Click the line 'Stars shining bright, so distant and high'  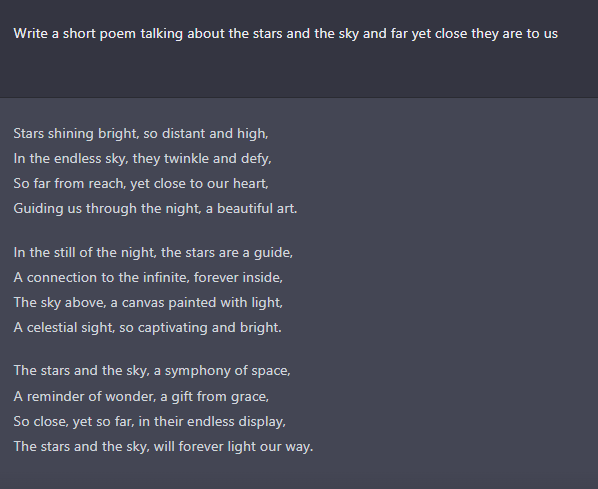coord(141,134)
